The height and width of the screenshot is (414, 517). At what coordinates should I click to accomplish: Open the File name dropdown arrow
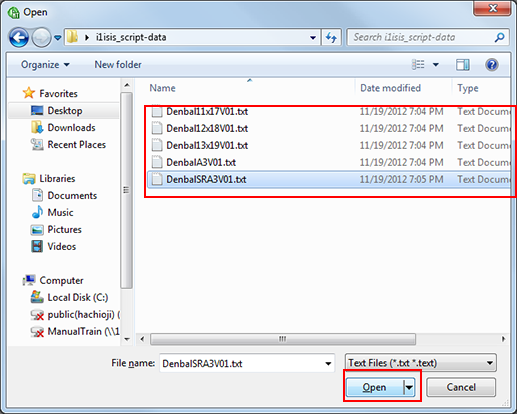(328, 363)
